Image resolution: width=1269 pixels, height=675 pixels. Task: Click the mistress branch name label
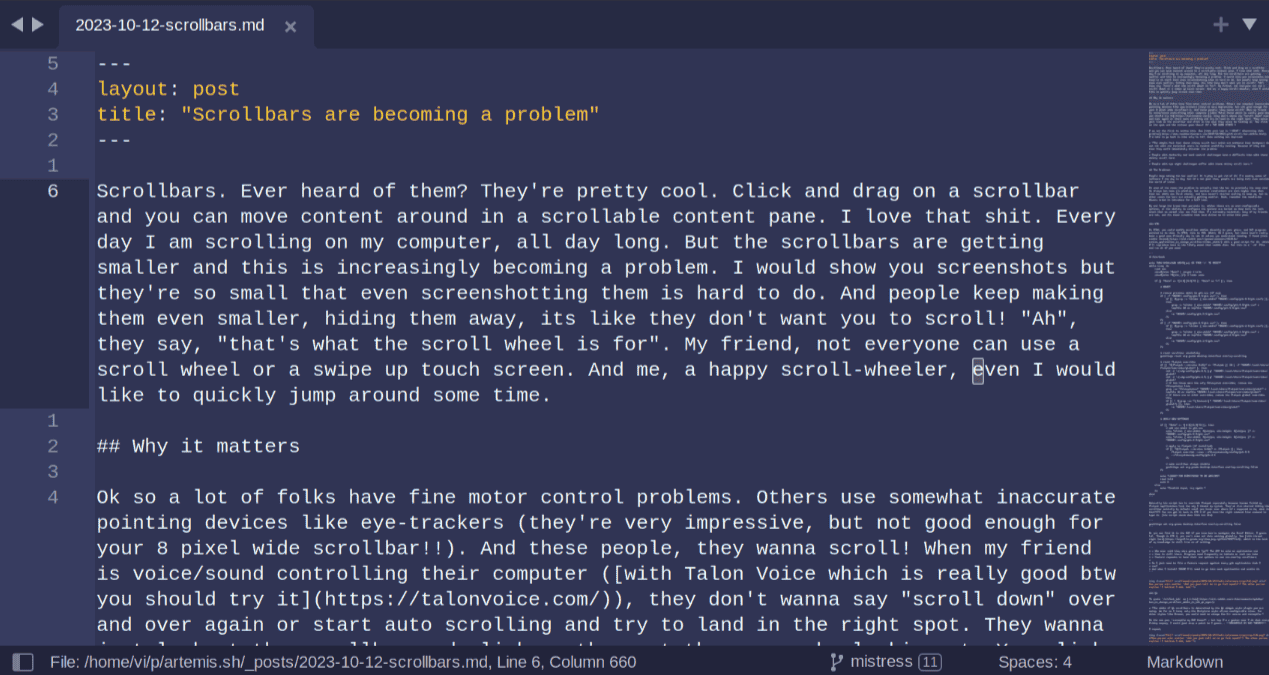point(880,662)
